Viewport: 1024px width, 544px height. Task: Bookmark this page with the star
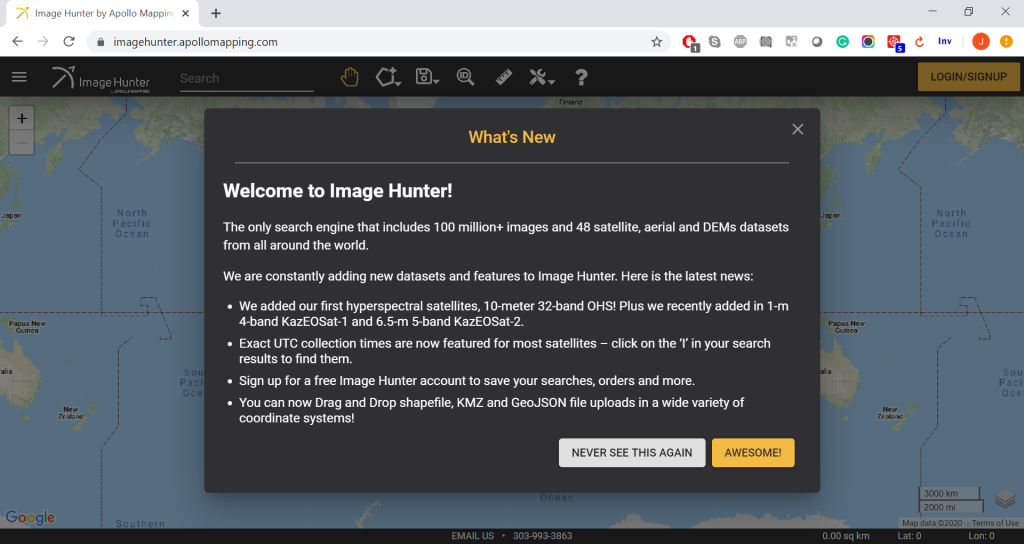656,42
